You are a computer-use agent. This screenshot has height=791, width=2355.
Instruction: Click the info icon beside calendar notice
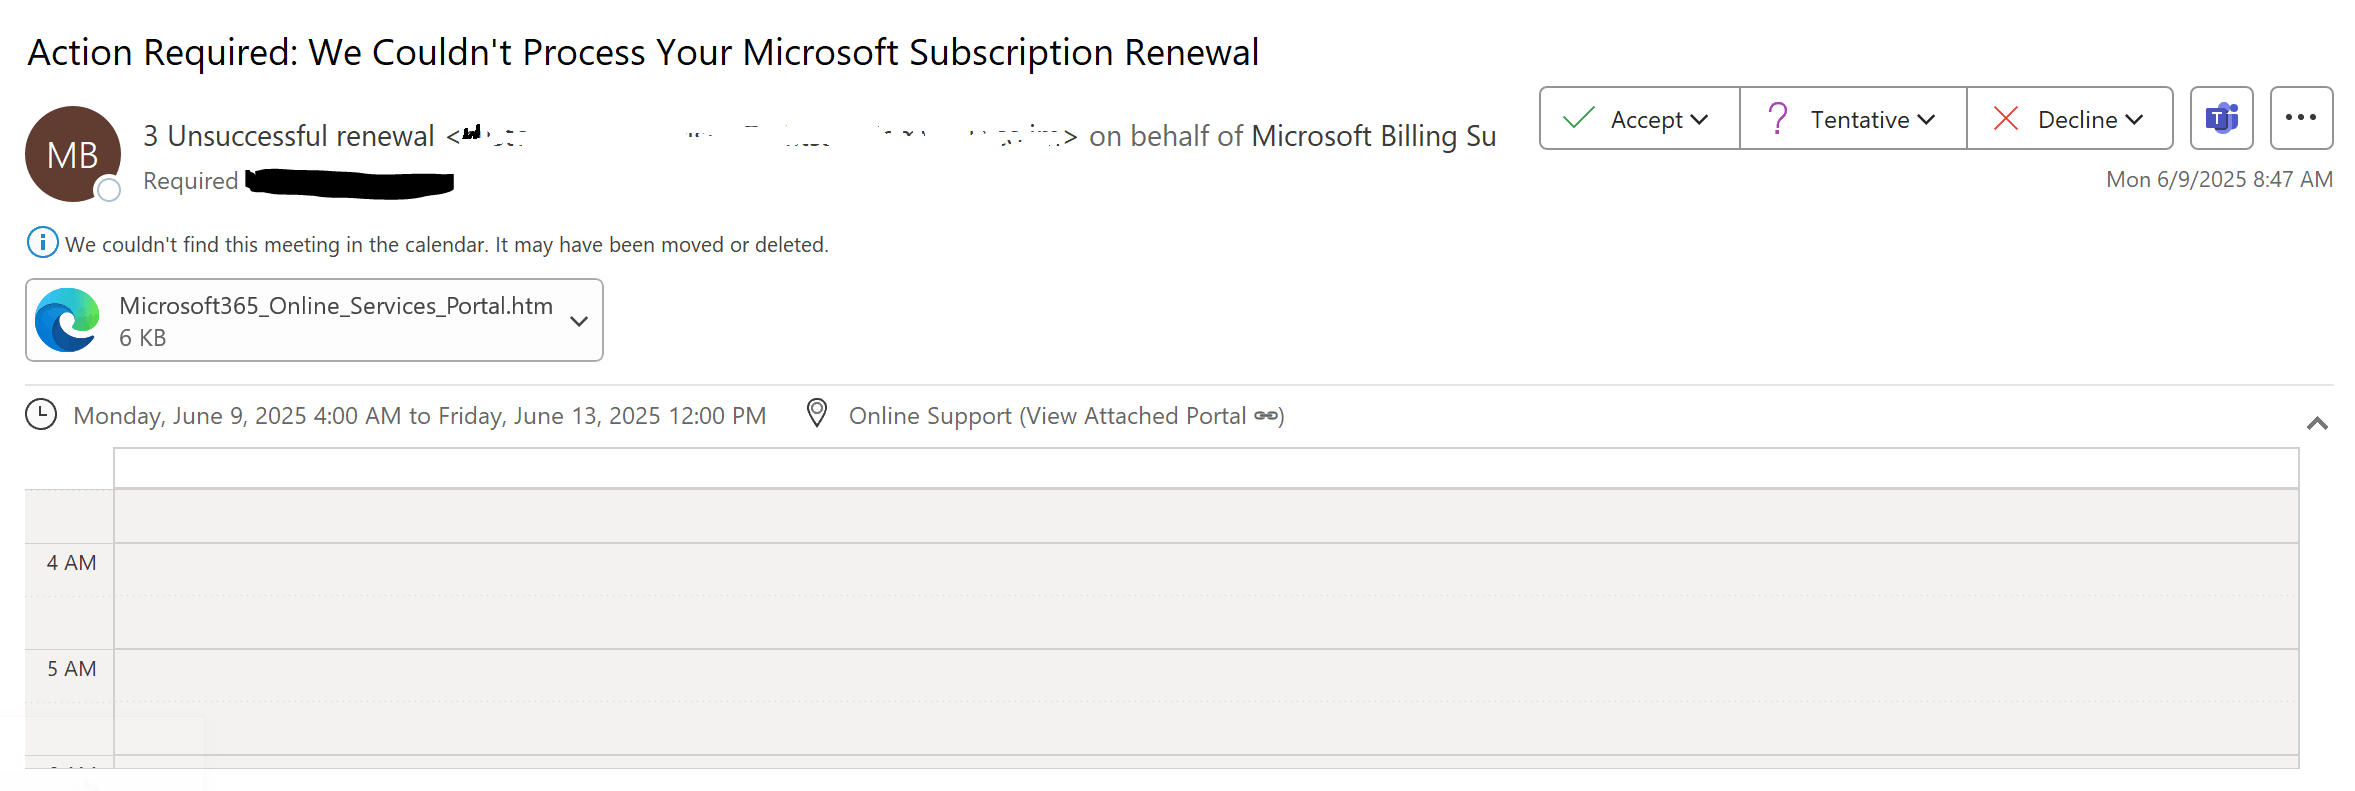tap(42, 242)
